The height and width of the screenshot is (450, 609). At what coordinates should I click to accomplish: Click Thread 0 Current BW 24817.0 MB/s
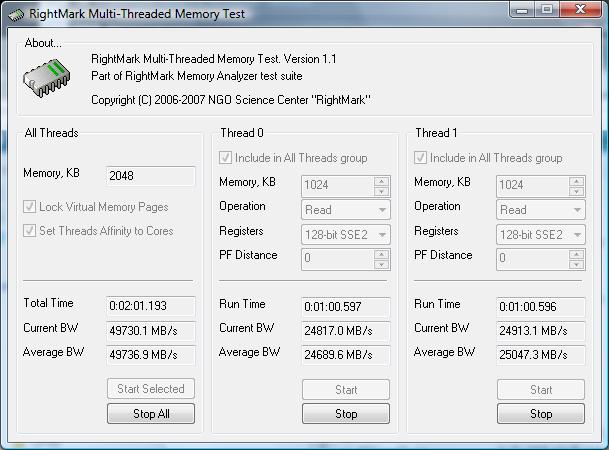coord(346,331)
